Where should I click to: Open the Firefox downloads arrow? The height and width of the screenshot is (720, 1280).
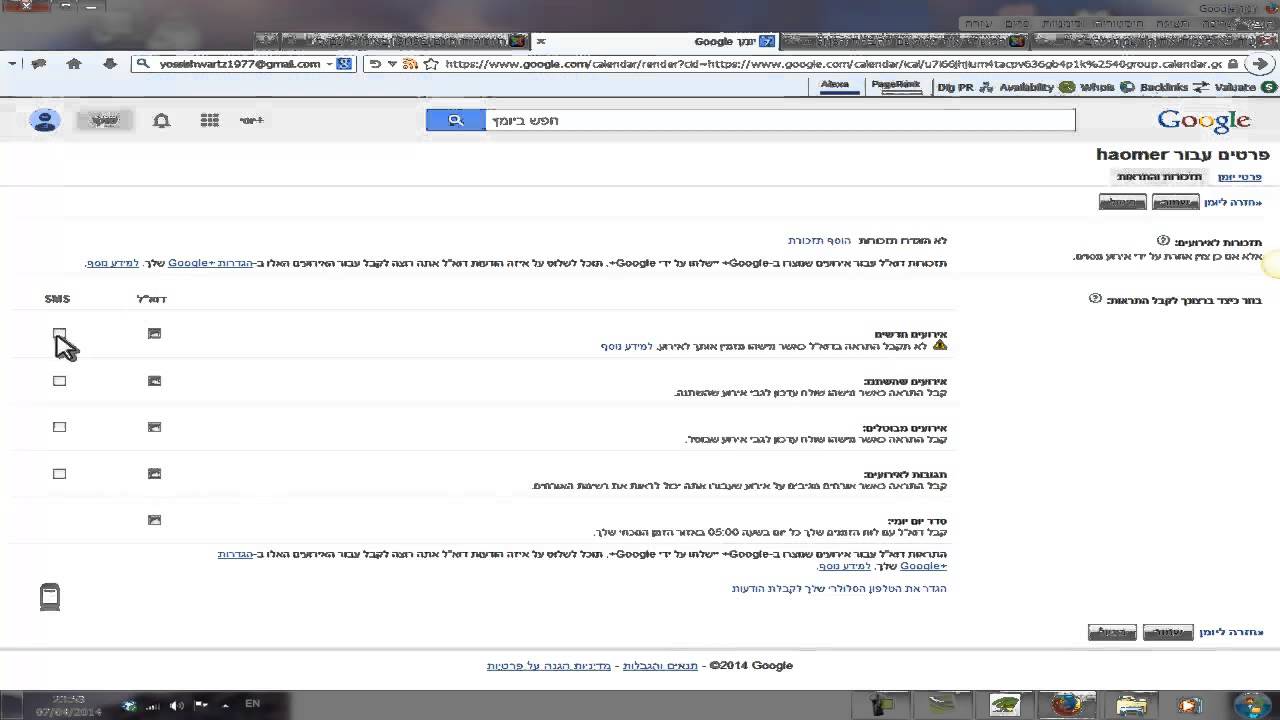click(x=110, y=64)
